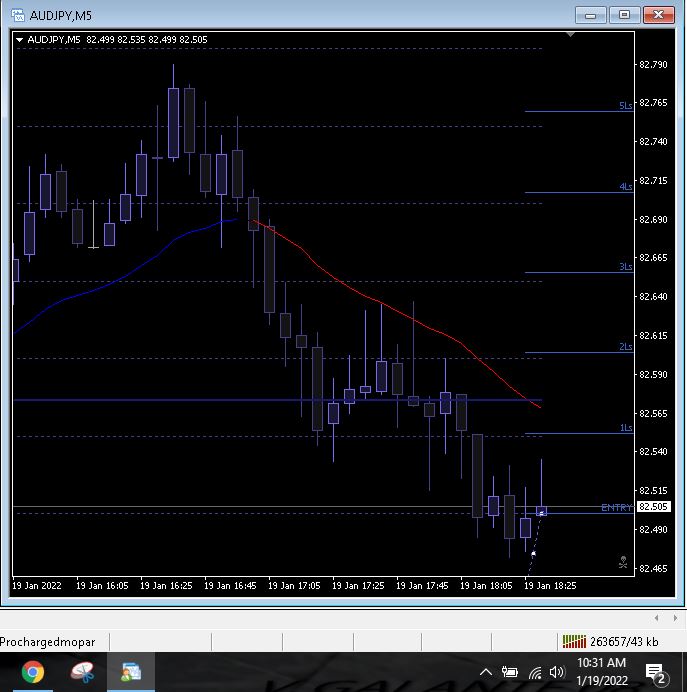
Task: Expand the AUDJPY,M5 chart info dropdown triangle
Action: click(x=19, y=40)
